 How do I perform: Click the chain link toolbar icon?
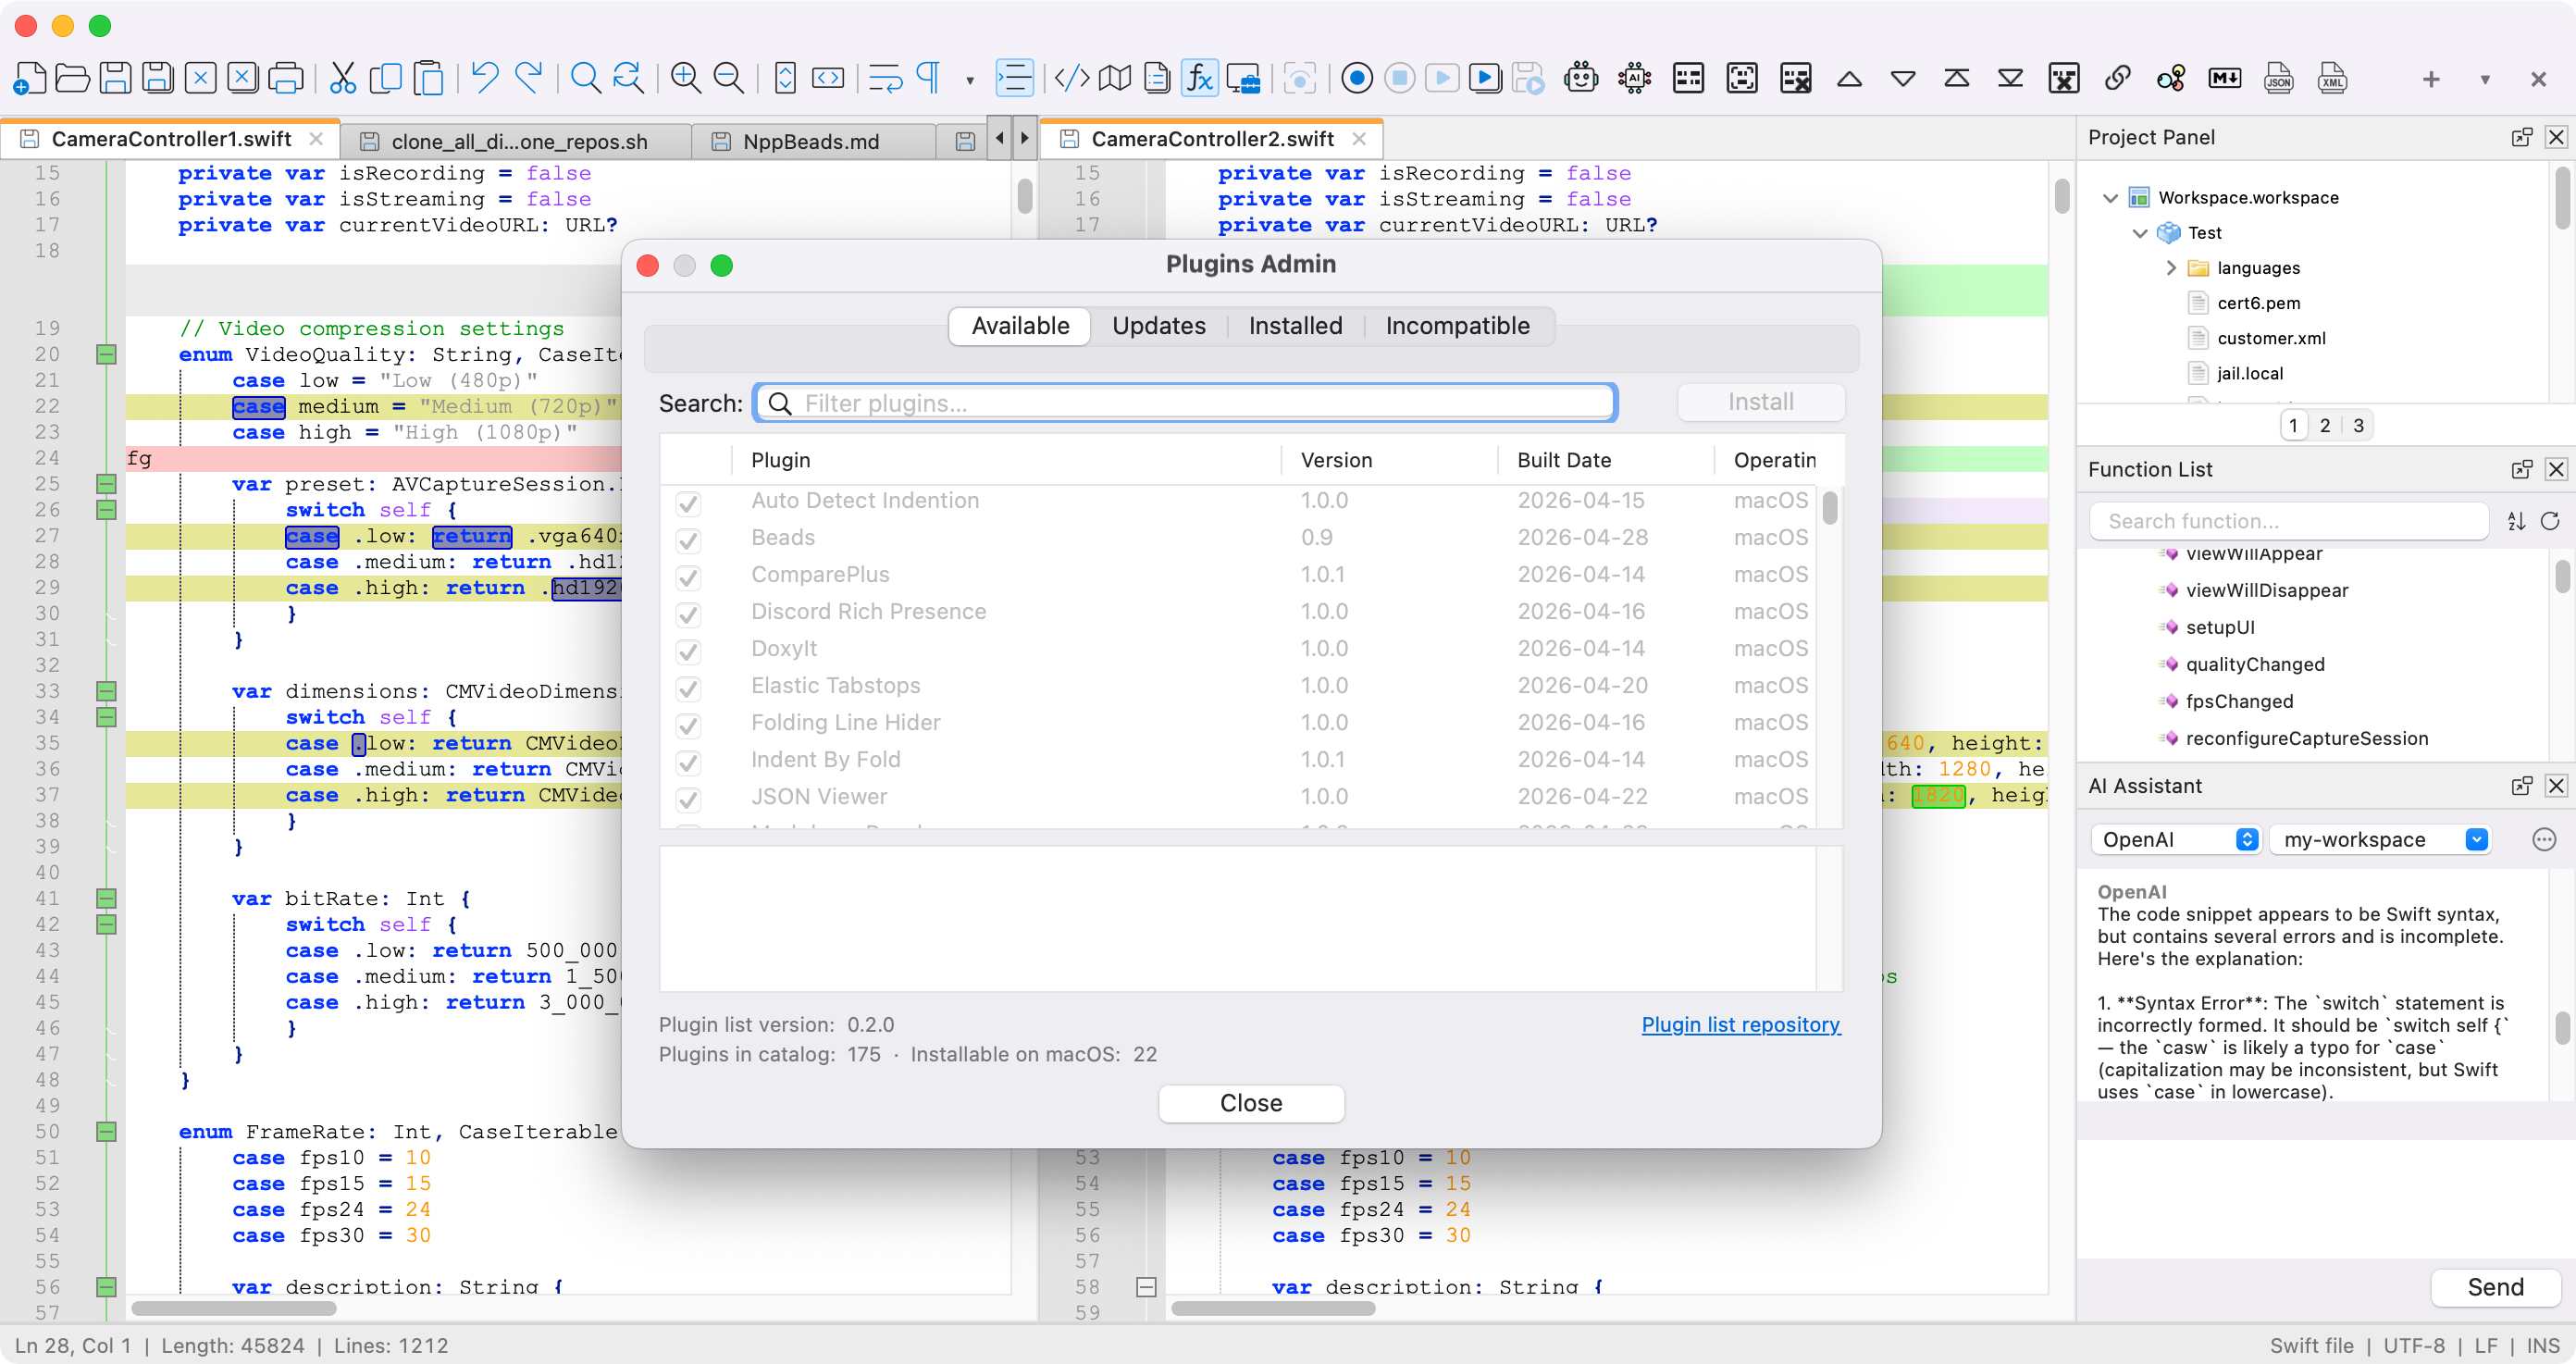(x=2117, y=78)
